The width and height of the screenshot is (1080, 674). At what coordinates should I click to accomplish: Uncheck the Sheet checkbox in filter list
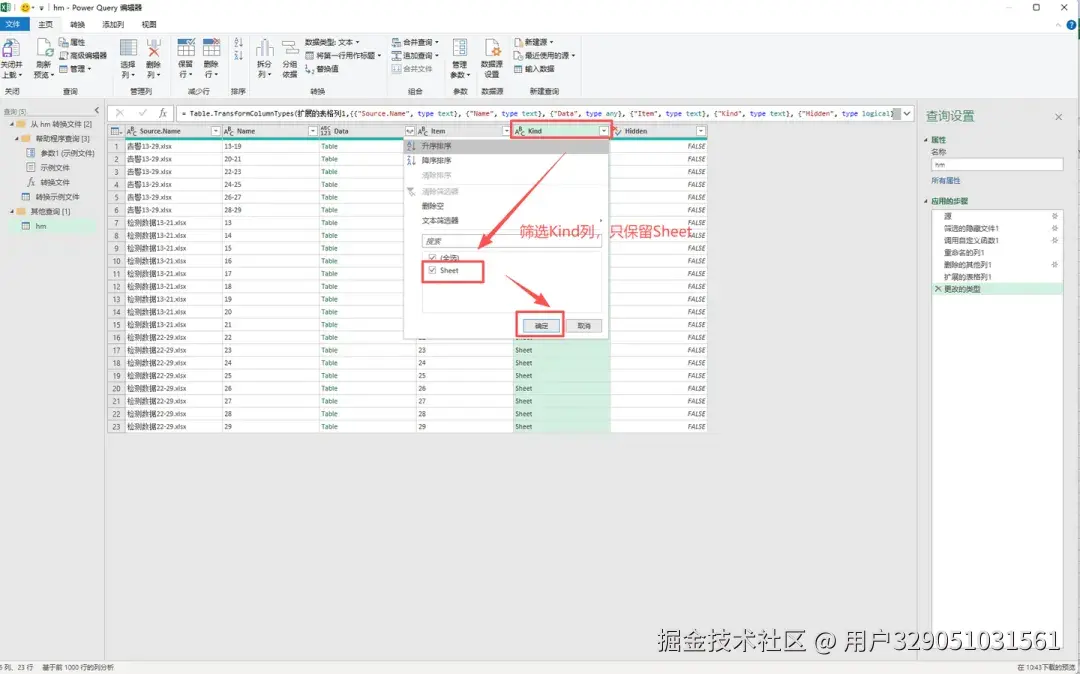click(x=433, y=270)
